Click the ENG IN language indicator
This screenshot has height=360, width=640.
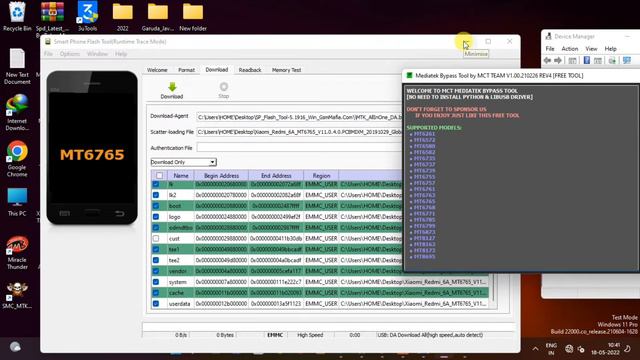click(x=551, y=349)
